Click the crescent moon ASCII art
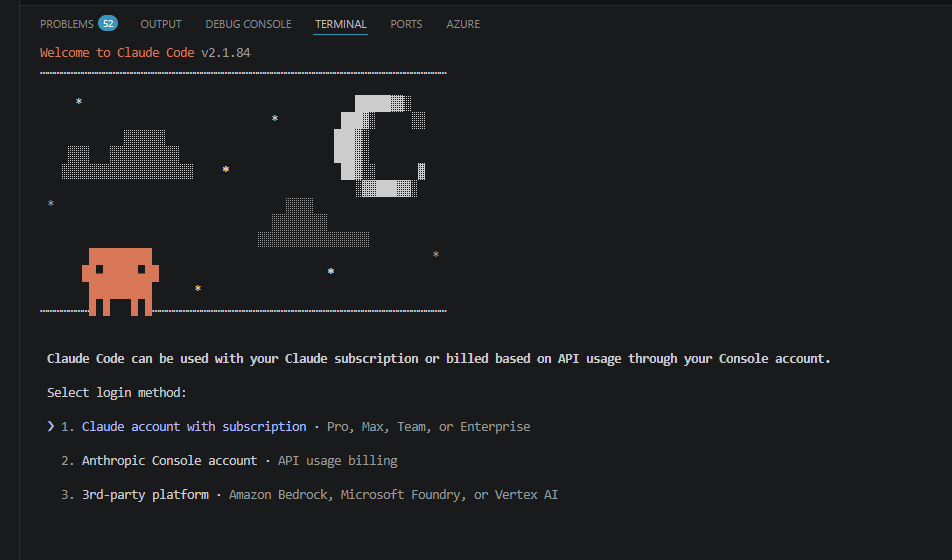The image size is (952, 560). (378, 145)
